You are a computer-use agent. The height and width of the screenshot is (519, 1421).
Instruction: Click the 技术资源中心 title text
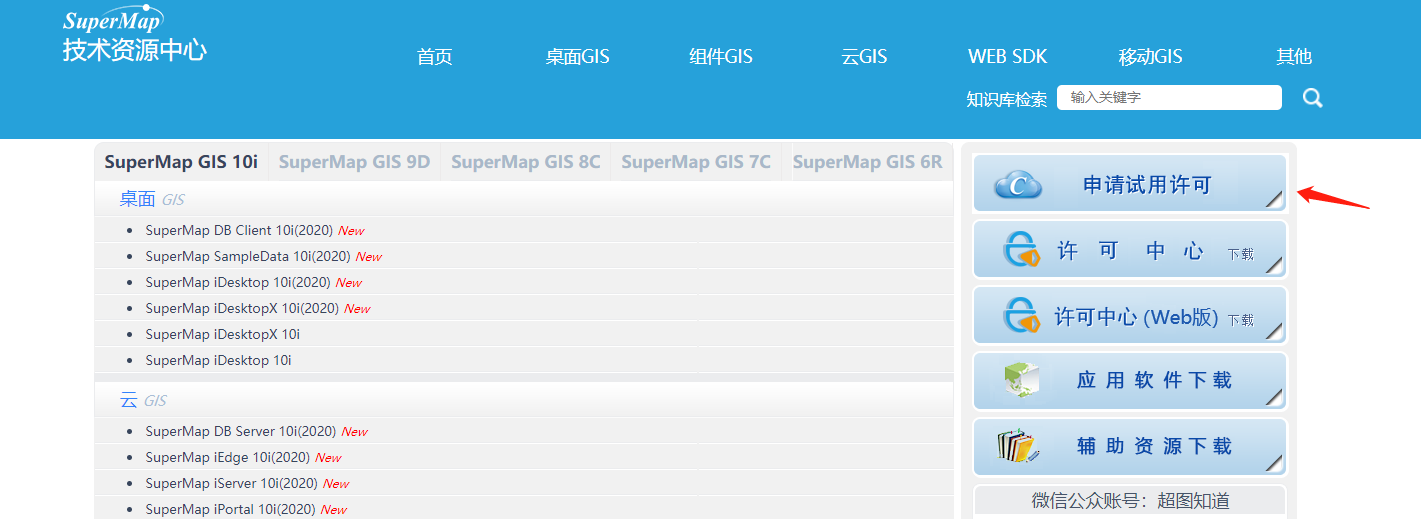pos(134,50)
